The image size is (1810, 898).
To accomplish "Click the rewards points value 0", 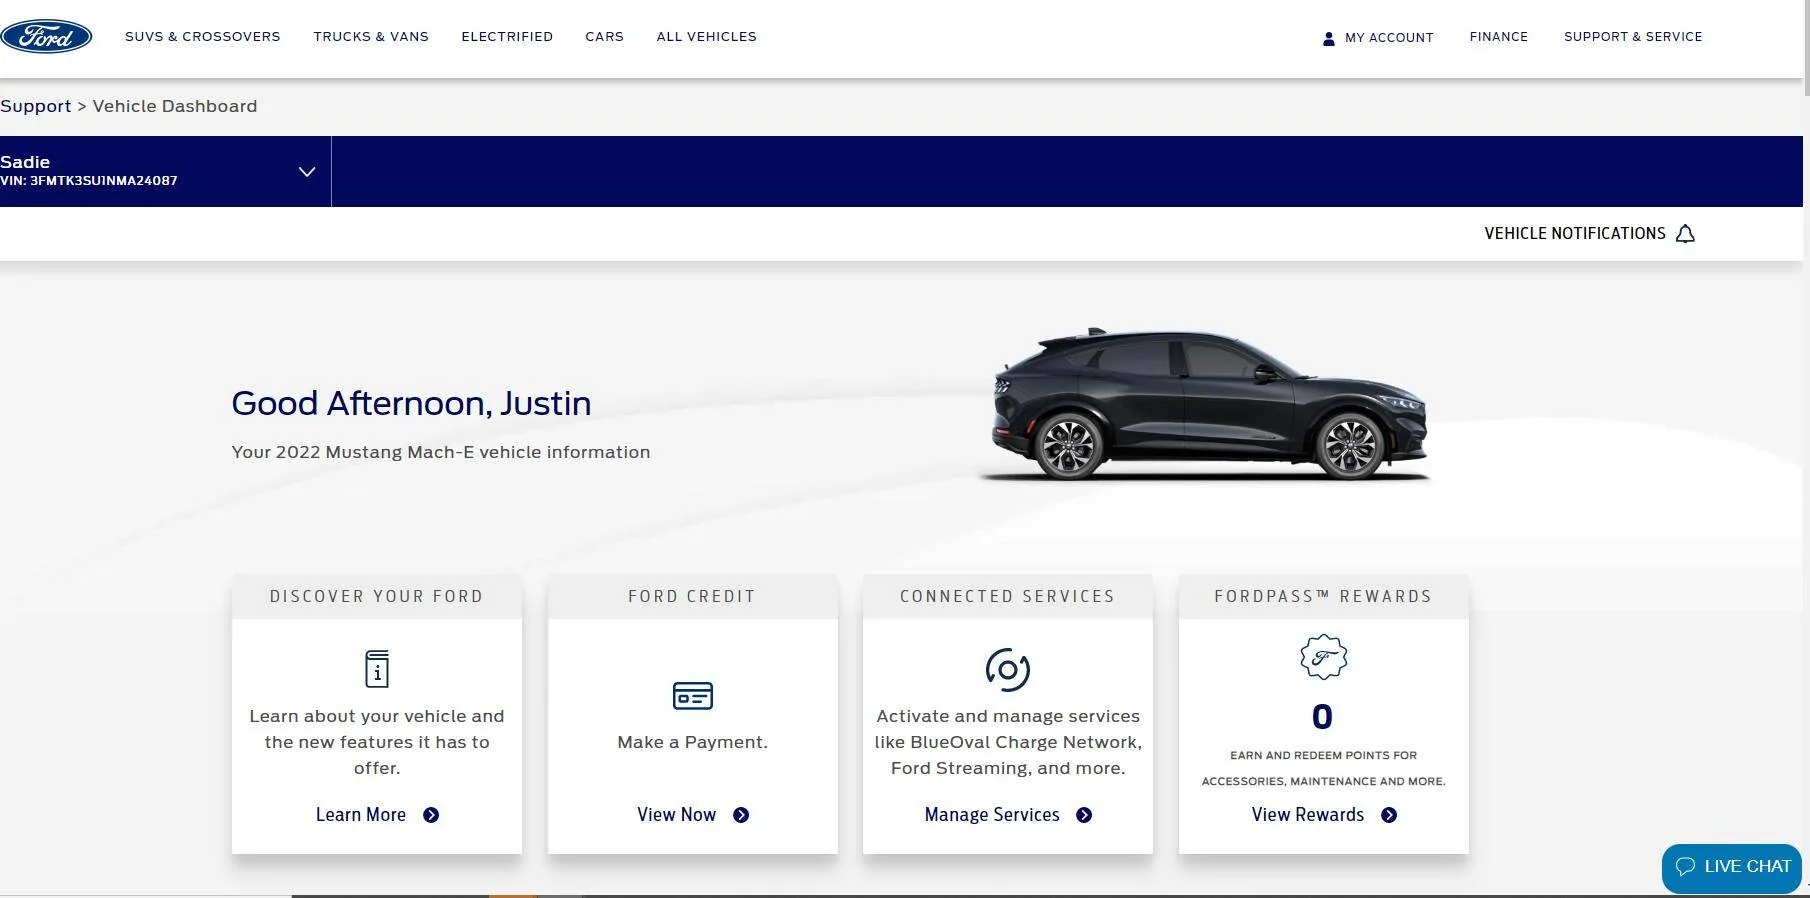I will [1322, 717].
